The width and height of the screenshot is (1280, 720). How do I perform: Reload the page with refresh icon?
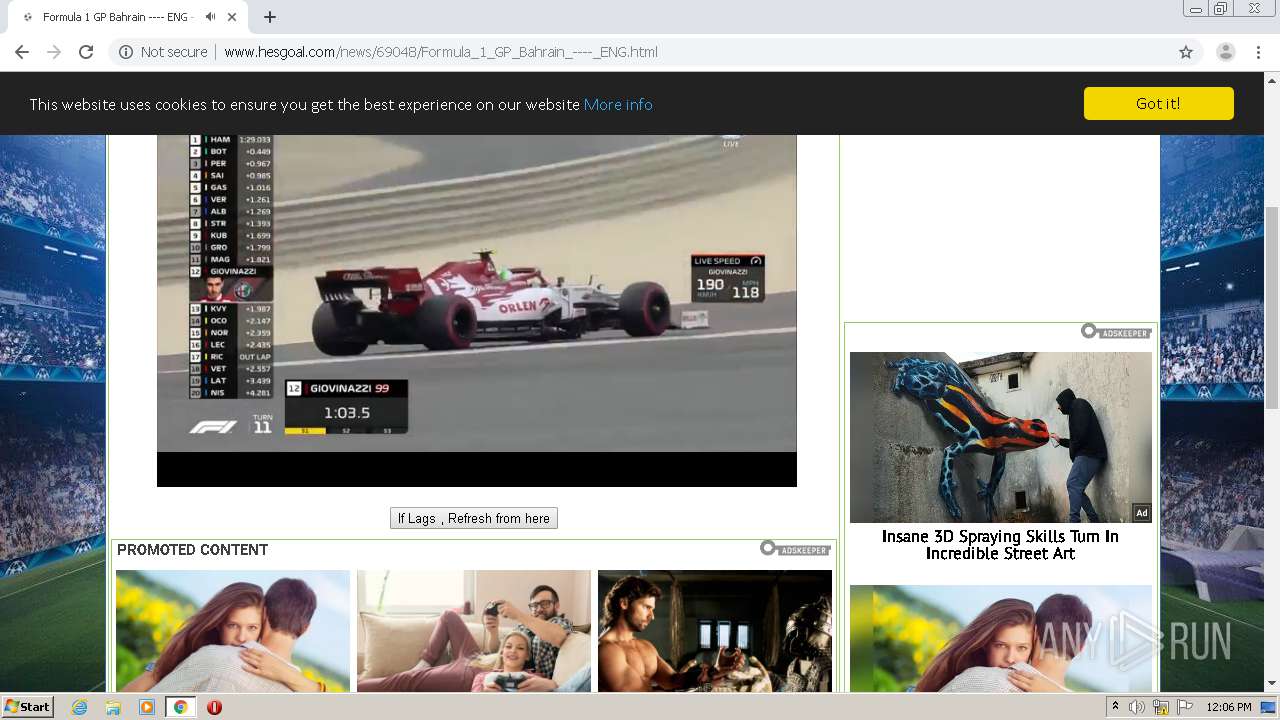pos(86,52)
